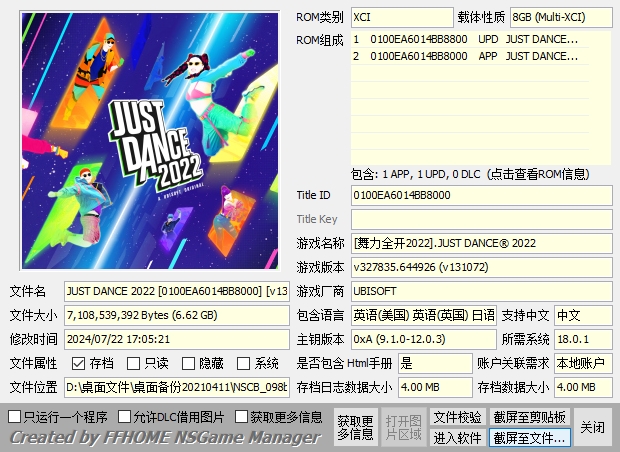This screenshot has height=452, width=620.
Task: Click the 支持中文 field showing 中文
Action: tap(583, 315)
